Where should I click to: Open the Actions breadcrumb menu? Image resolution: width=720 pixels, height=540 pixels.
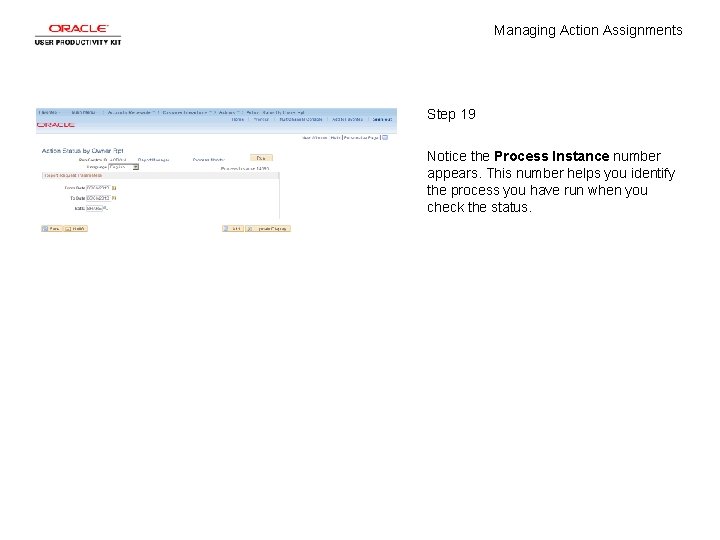click(x=228, y=112)
